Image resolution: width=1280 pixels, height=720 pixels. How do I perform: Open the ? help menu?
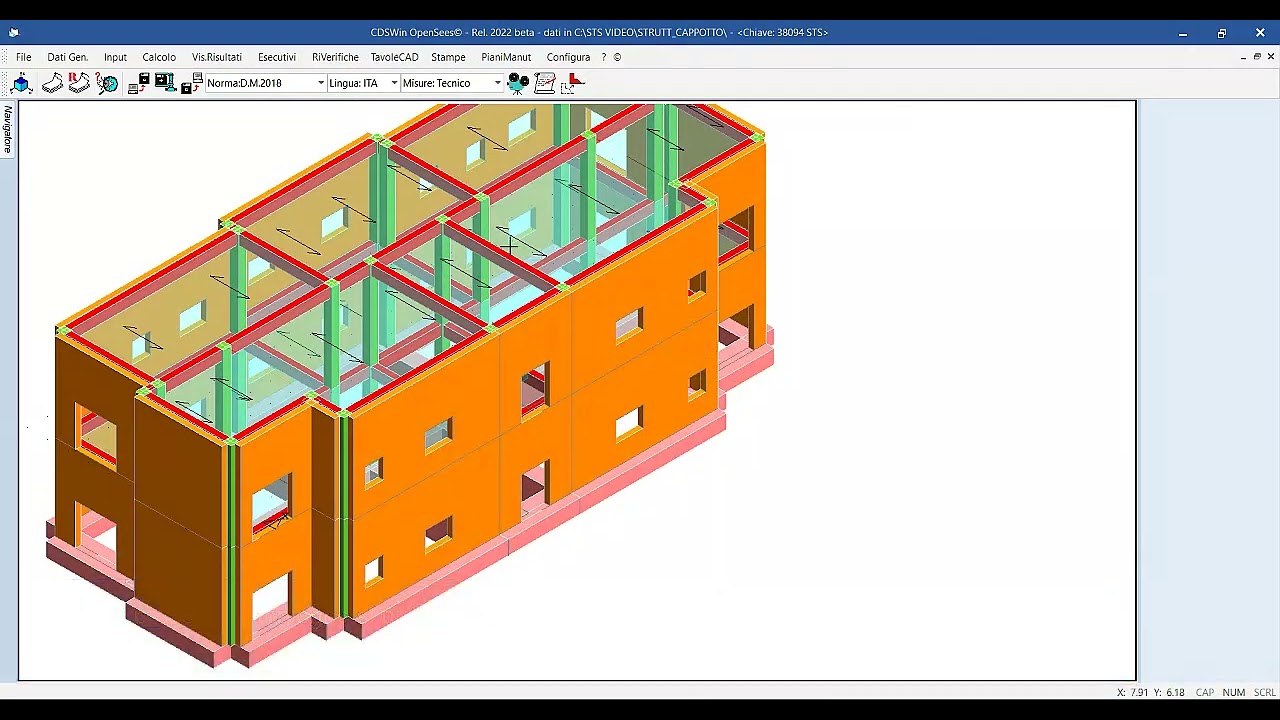click(x=603, y=57)
